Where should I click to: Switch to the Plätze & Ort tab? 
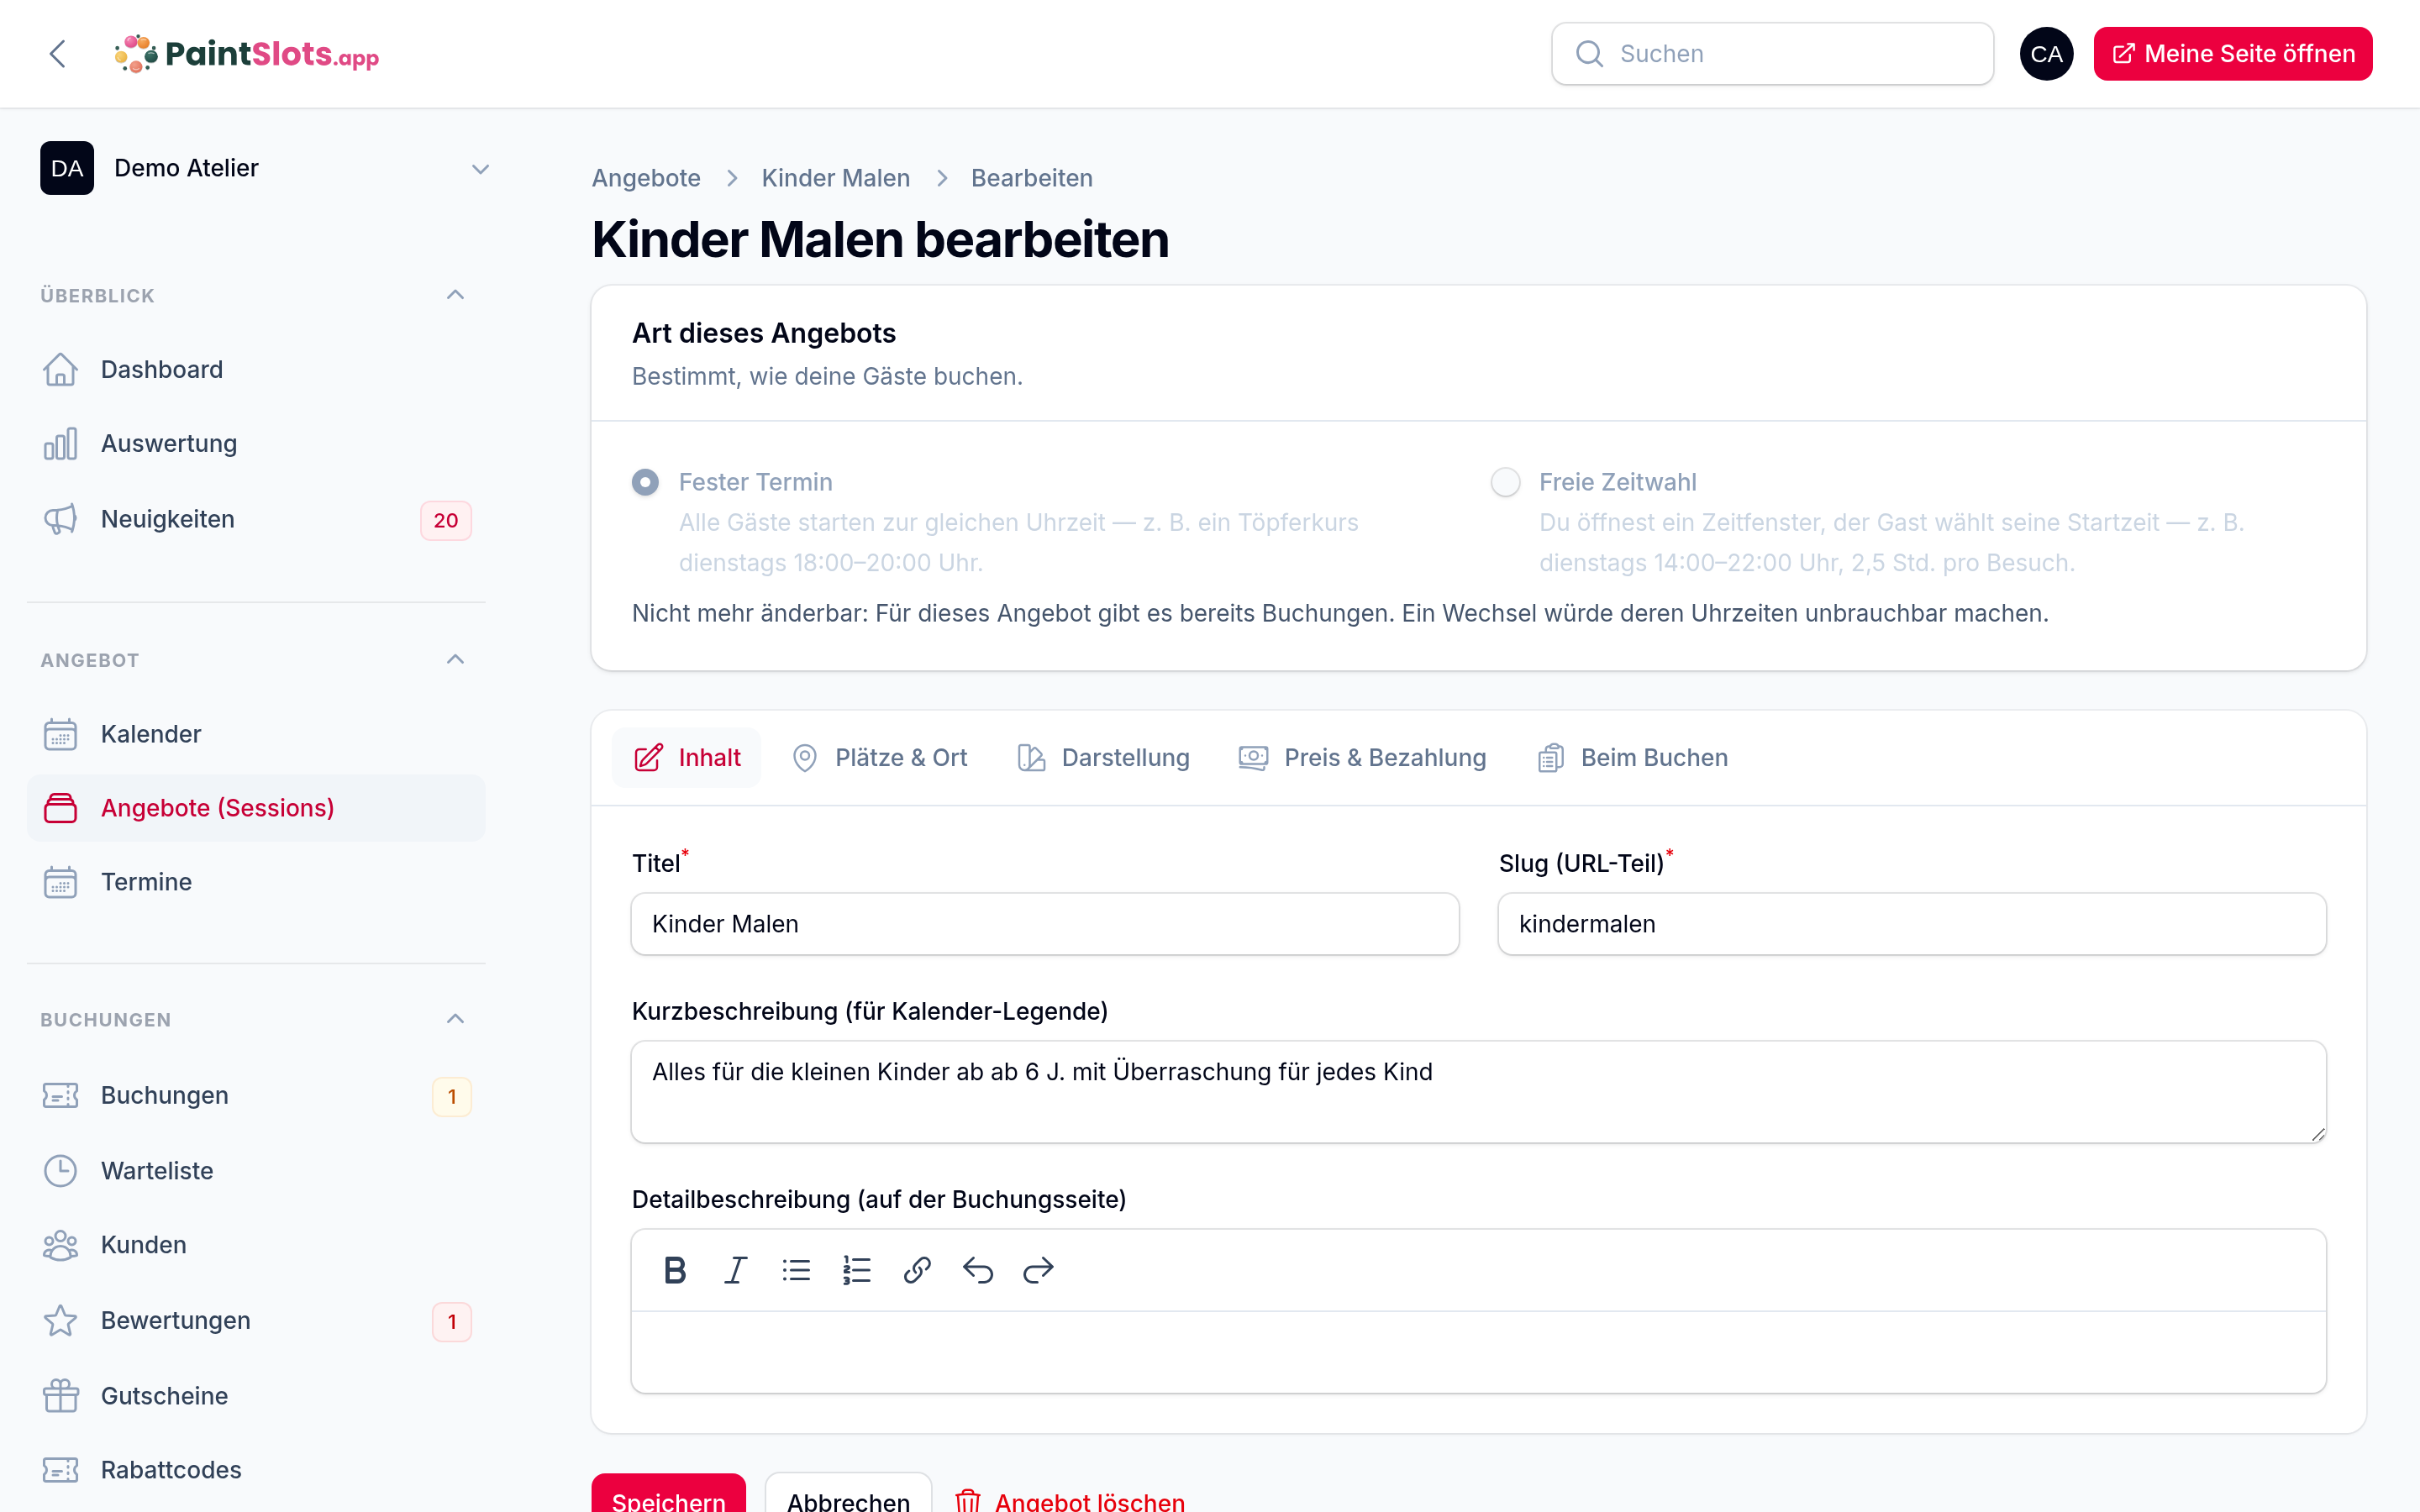880,758
